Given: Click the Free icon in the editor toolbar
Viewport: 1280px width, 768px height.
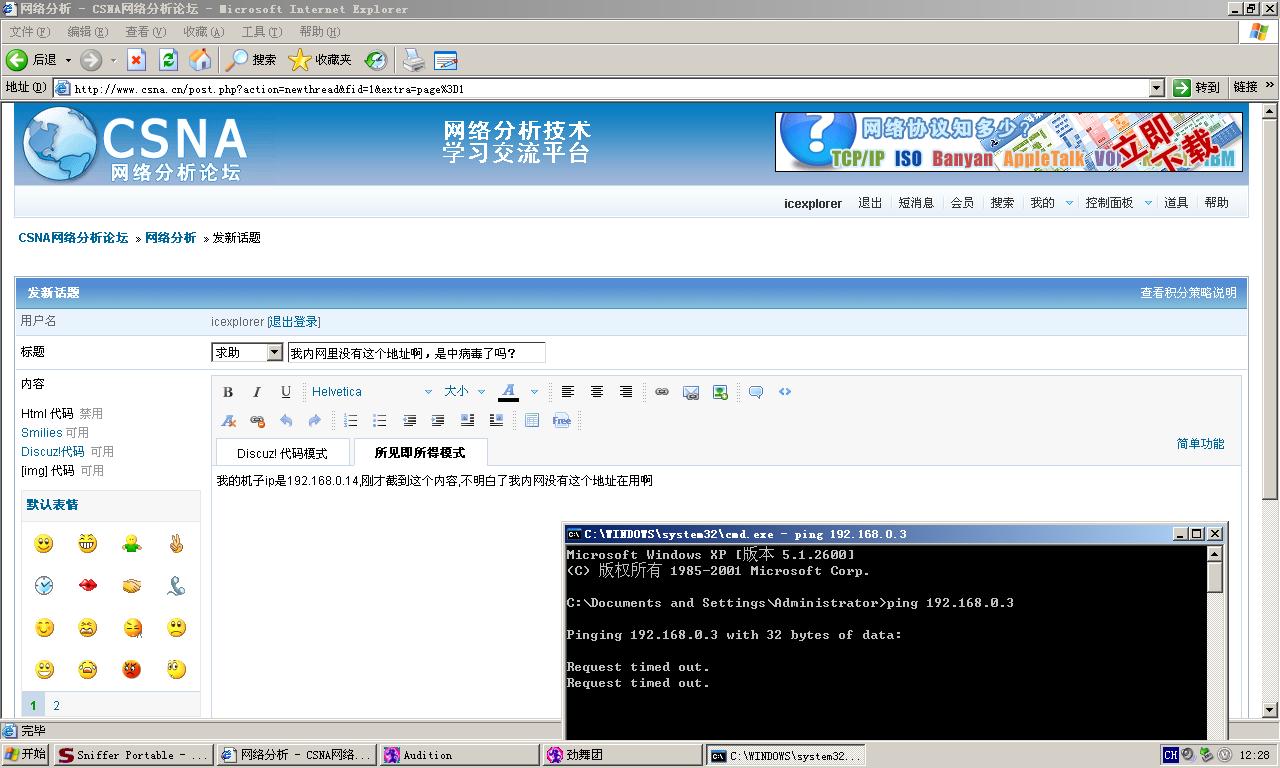Looking at the screenshot, I should point(562,421).
